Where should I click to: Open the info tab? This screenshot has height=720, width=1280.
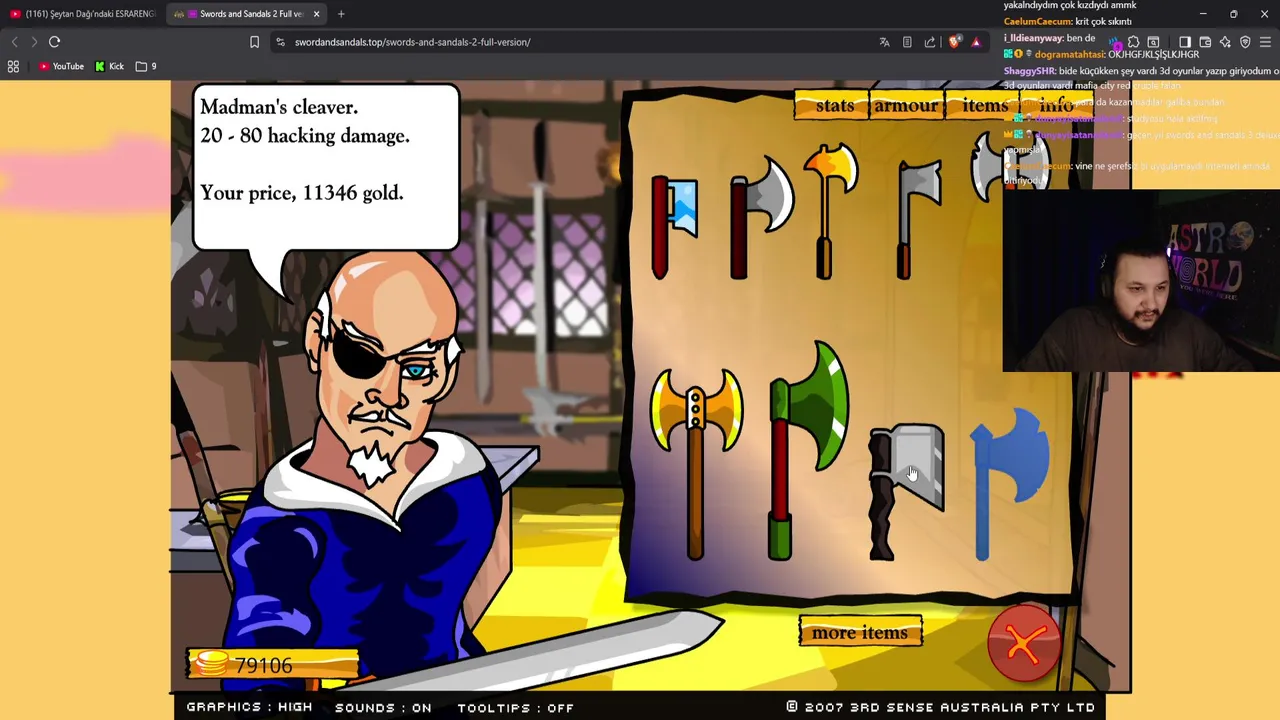pos(1055,105)
